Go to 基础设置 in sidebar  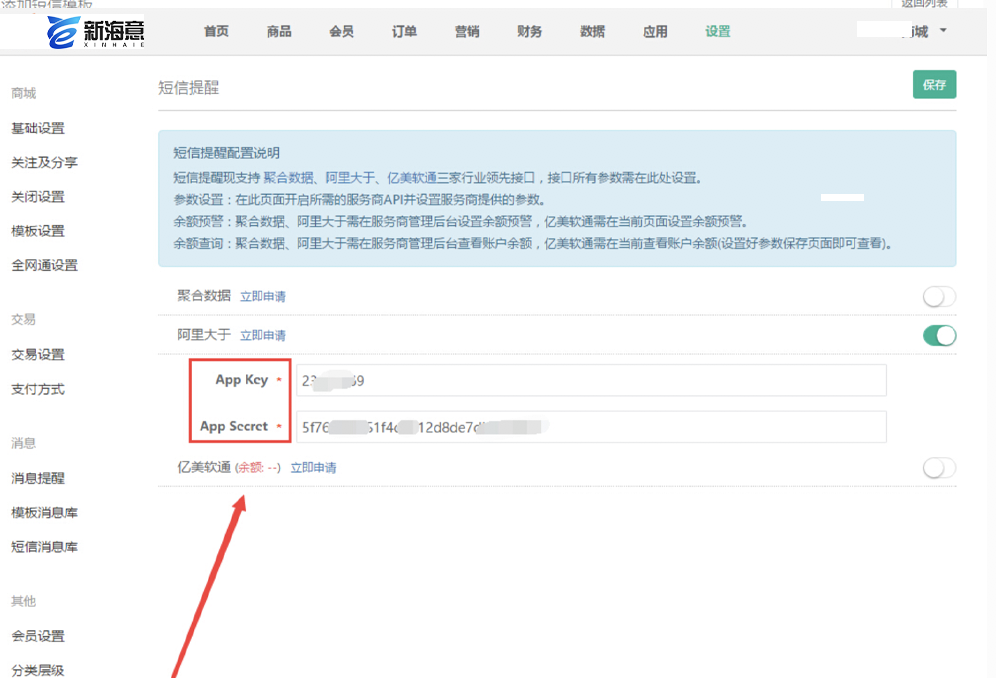coord(38,128)
